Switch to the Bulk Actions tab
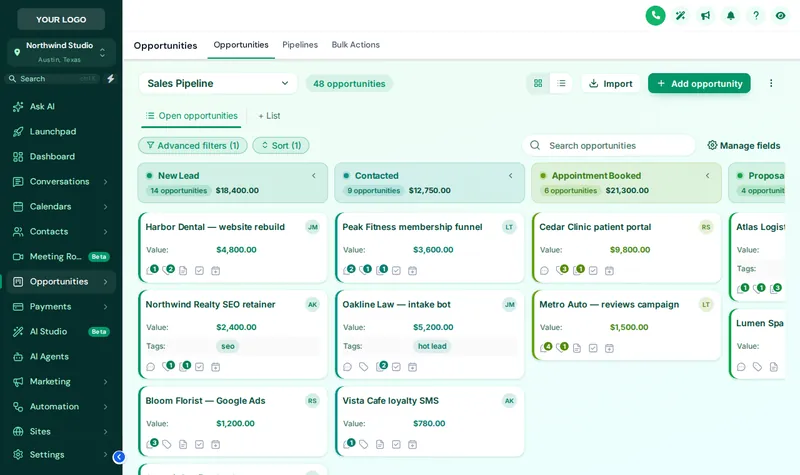The width and height of the screenshot is (800, 475). coord(356,45)
